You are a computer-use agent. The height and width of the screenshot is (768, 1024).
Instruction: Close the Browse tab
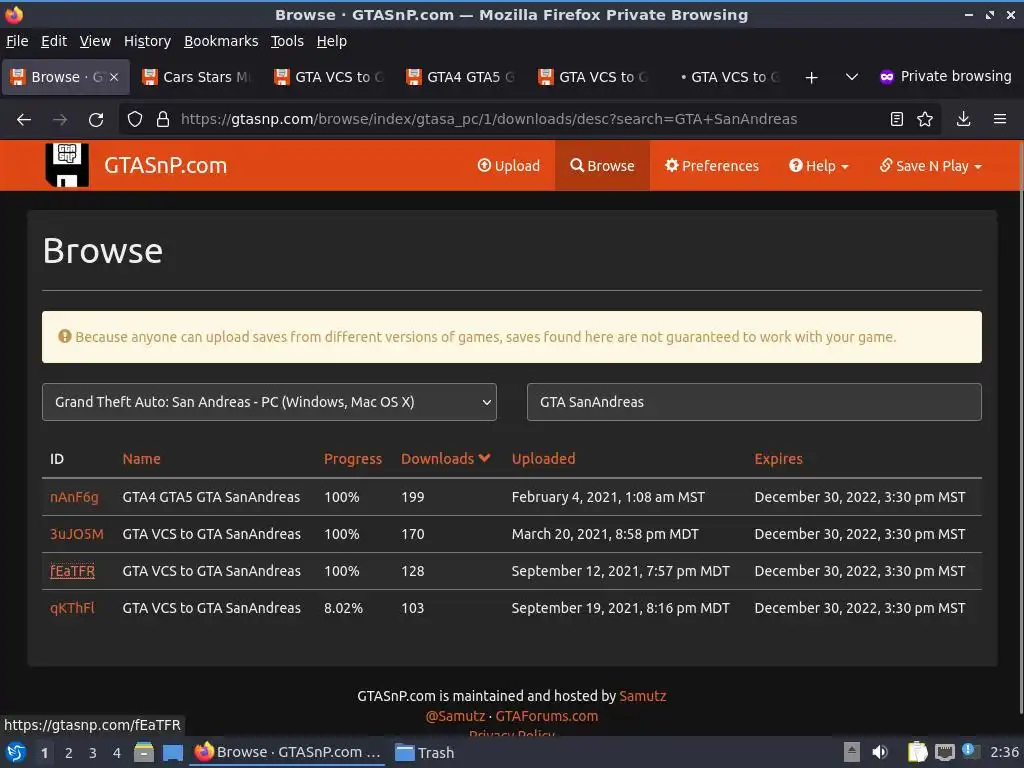coord(114,77)
